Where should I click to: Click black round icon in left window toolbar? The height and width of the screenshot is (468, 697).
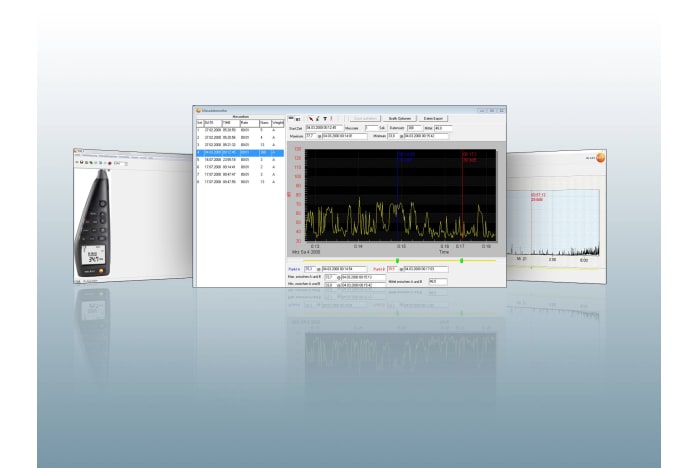tap(81, 162)
